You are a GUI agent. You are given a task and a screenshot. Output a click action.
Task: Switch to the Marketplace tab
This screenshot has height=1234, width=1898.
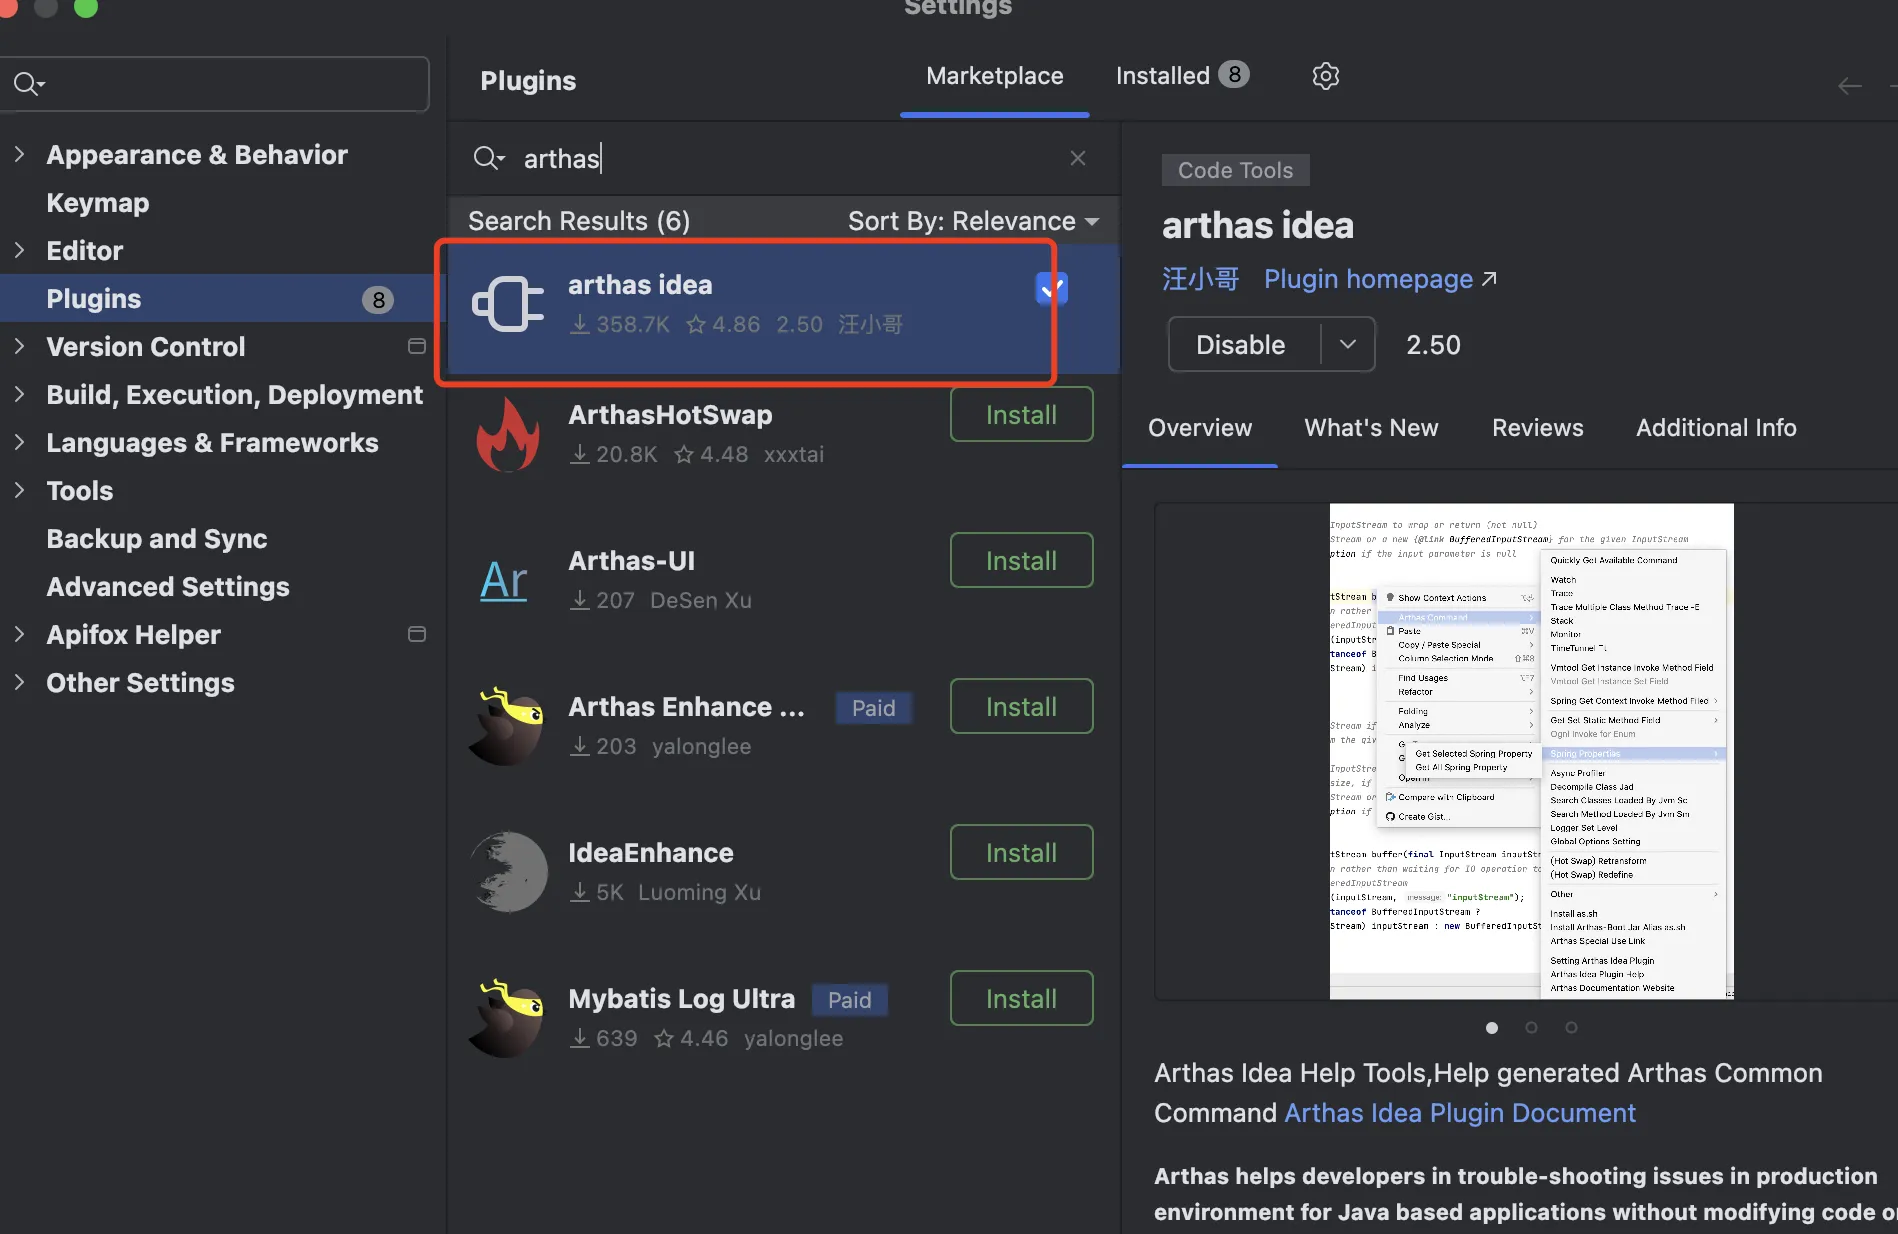[995, 76]
